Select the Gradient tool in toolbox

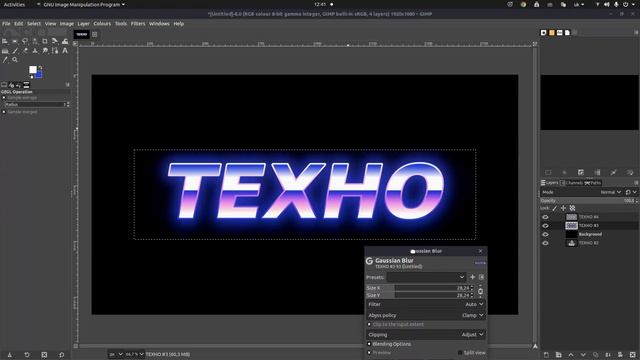tap(5, 51)
